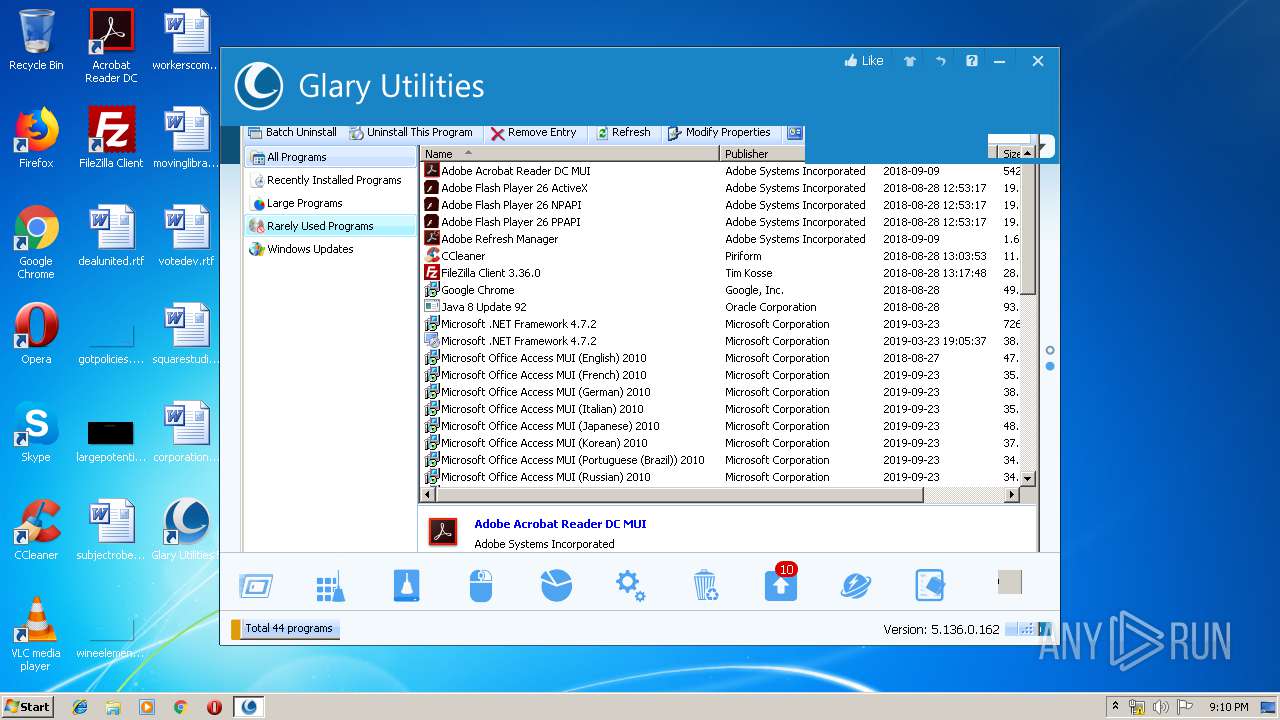Open FileZilla Client desktop shortcut
Viewport: 1280px width, 720px height.
tap(111, 138)
